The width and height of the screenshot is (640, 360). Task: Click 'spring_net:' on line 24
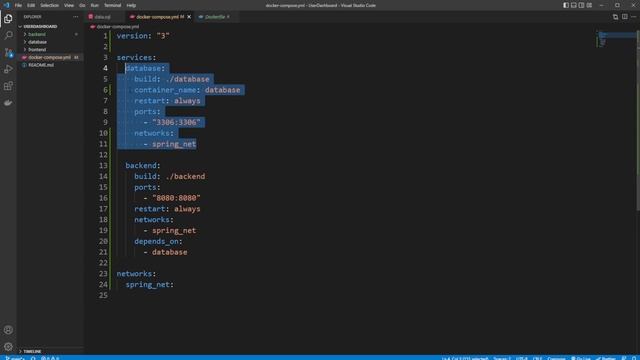click(x=150, y=284)
